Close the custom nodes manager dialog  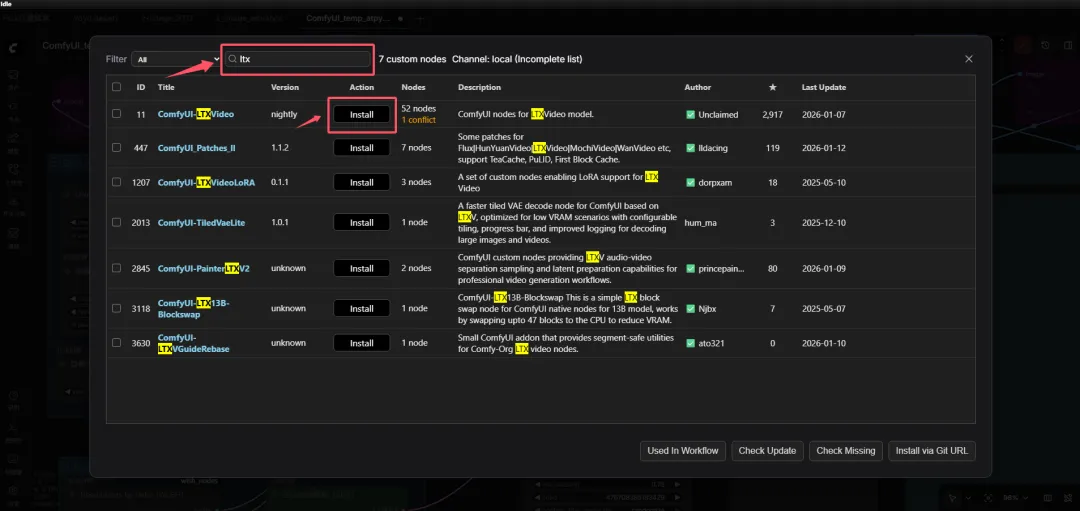pos(968,59)
